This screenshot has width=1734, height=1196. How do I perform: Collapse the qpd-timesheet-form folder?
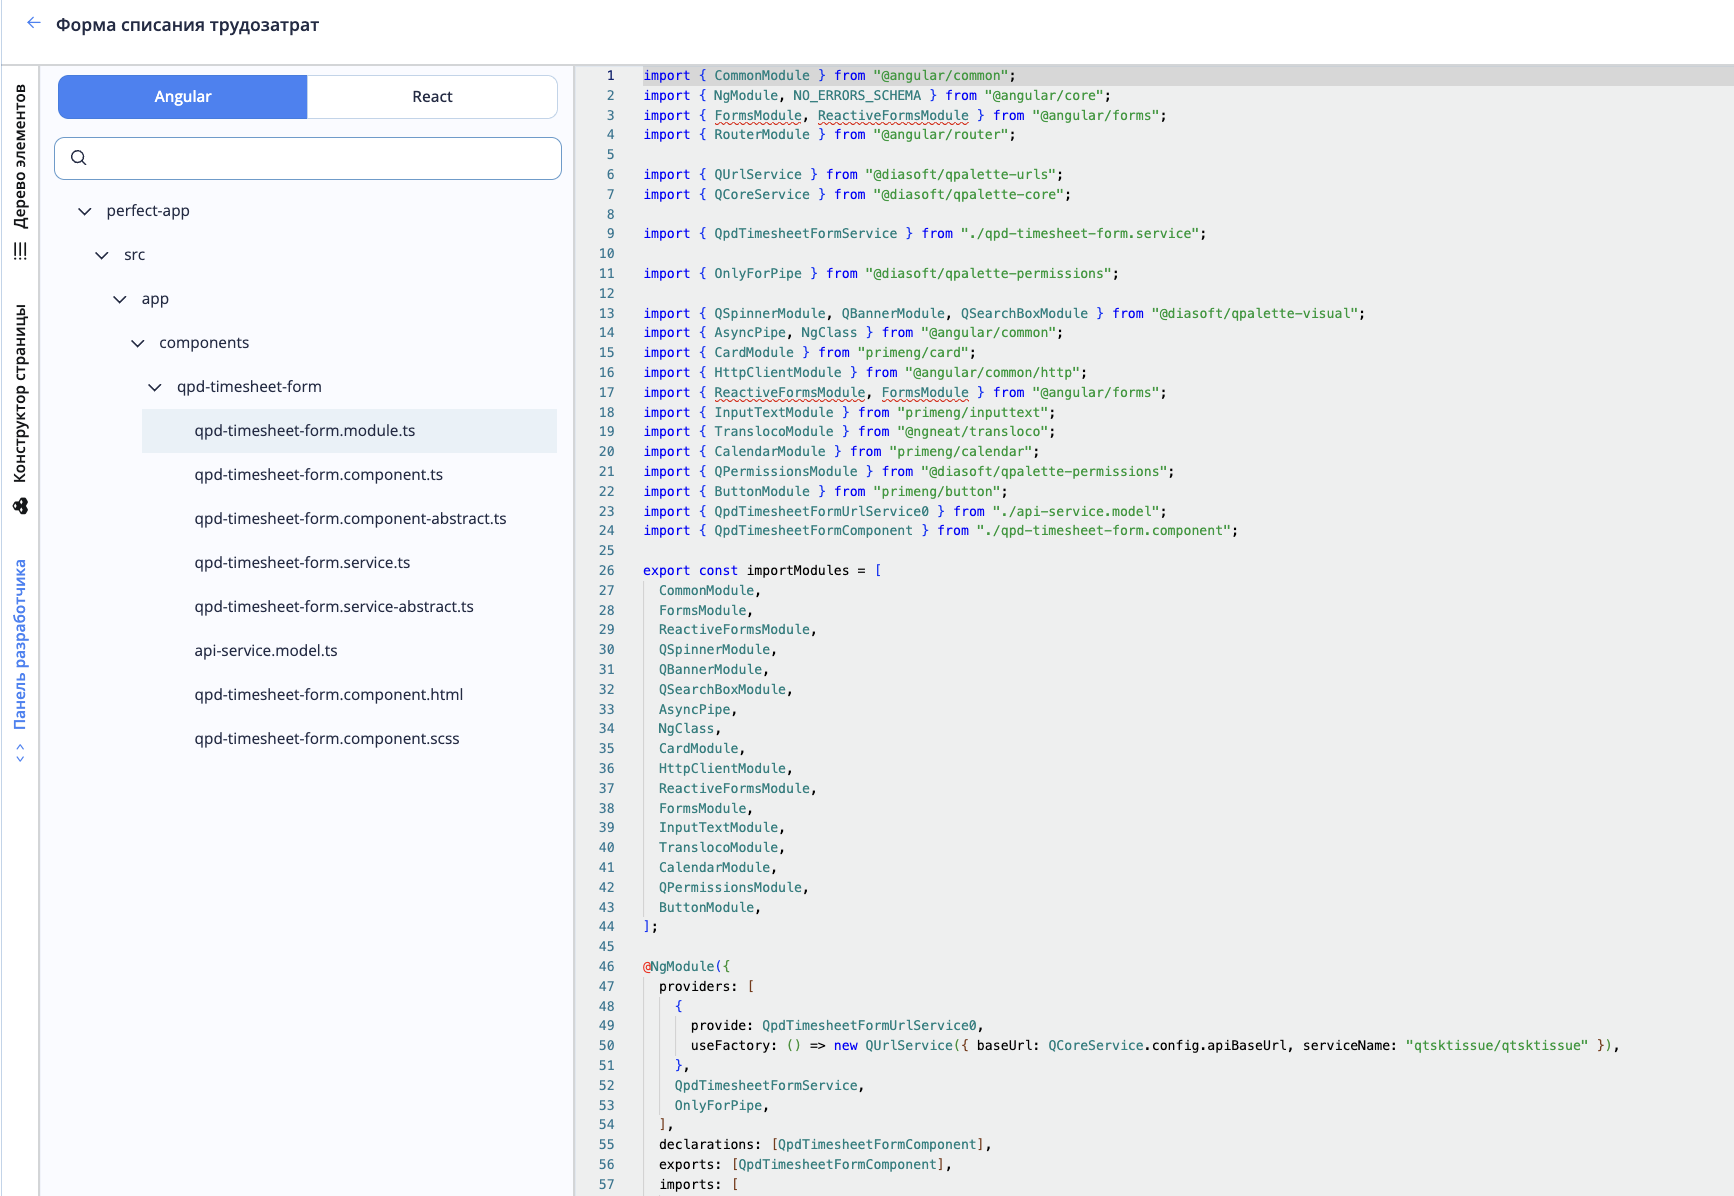(155, 387)
